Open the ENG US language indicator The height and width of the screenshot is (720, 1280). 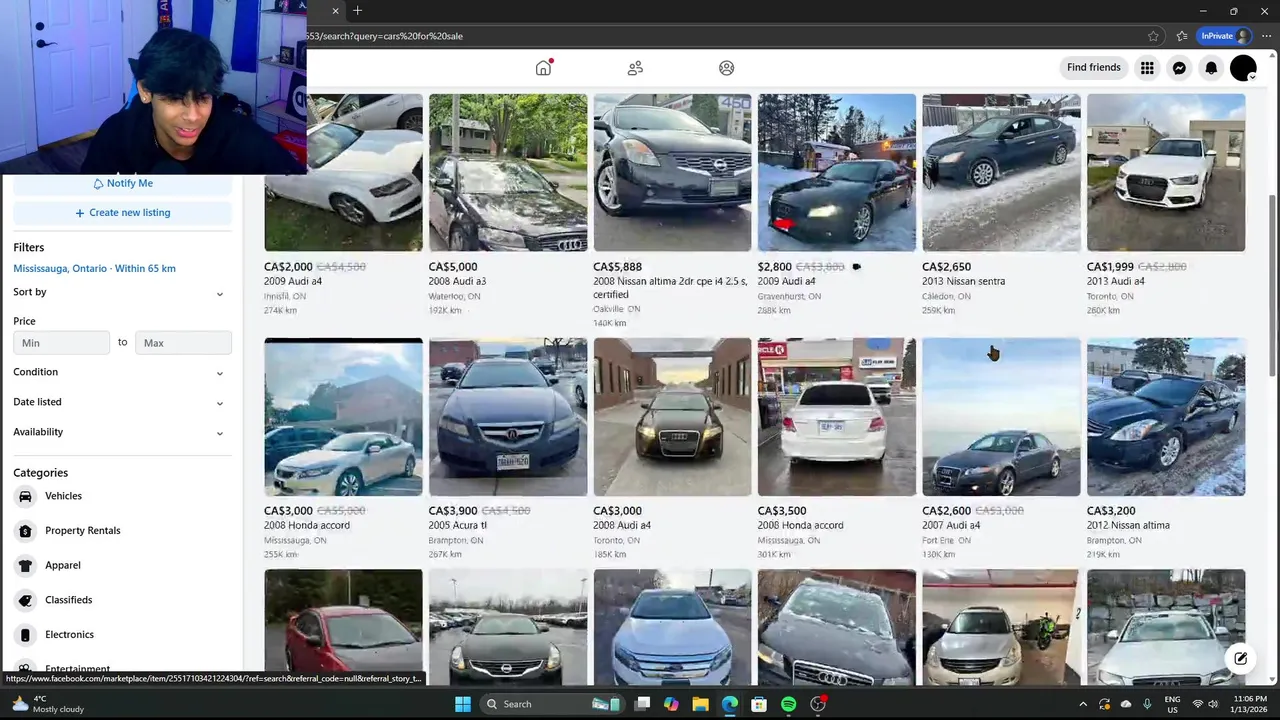[x=1172, y=704]
